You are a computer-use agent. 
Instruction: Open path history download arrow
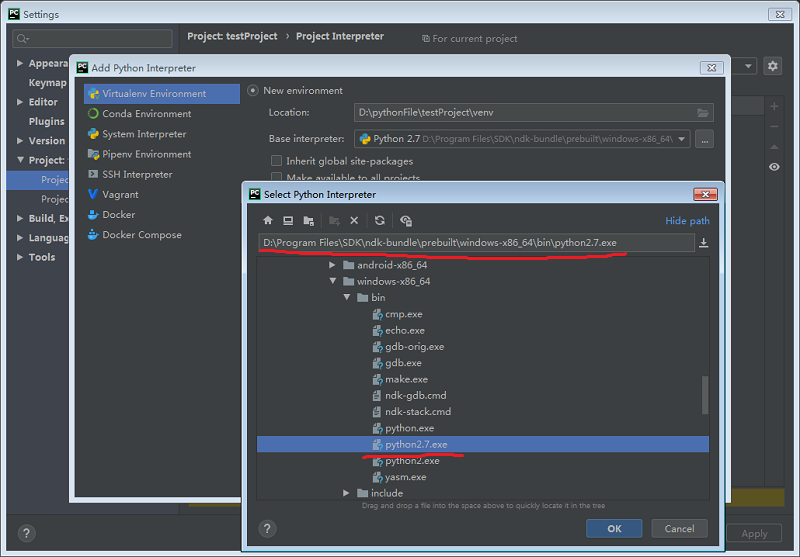(704, 243)
